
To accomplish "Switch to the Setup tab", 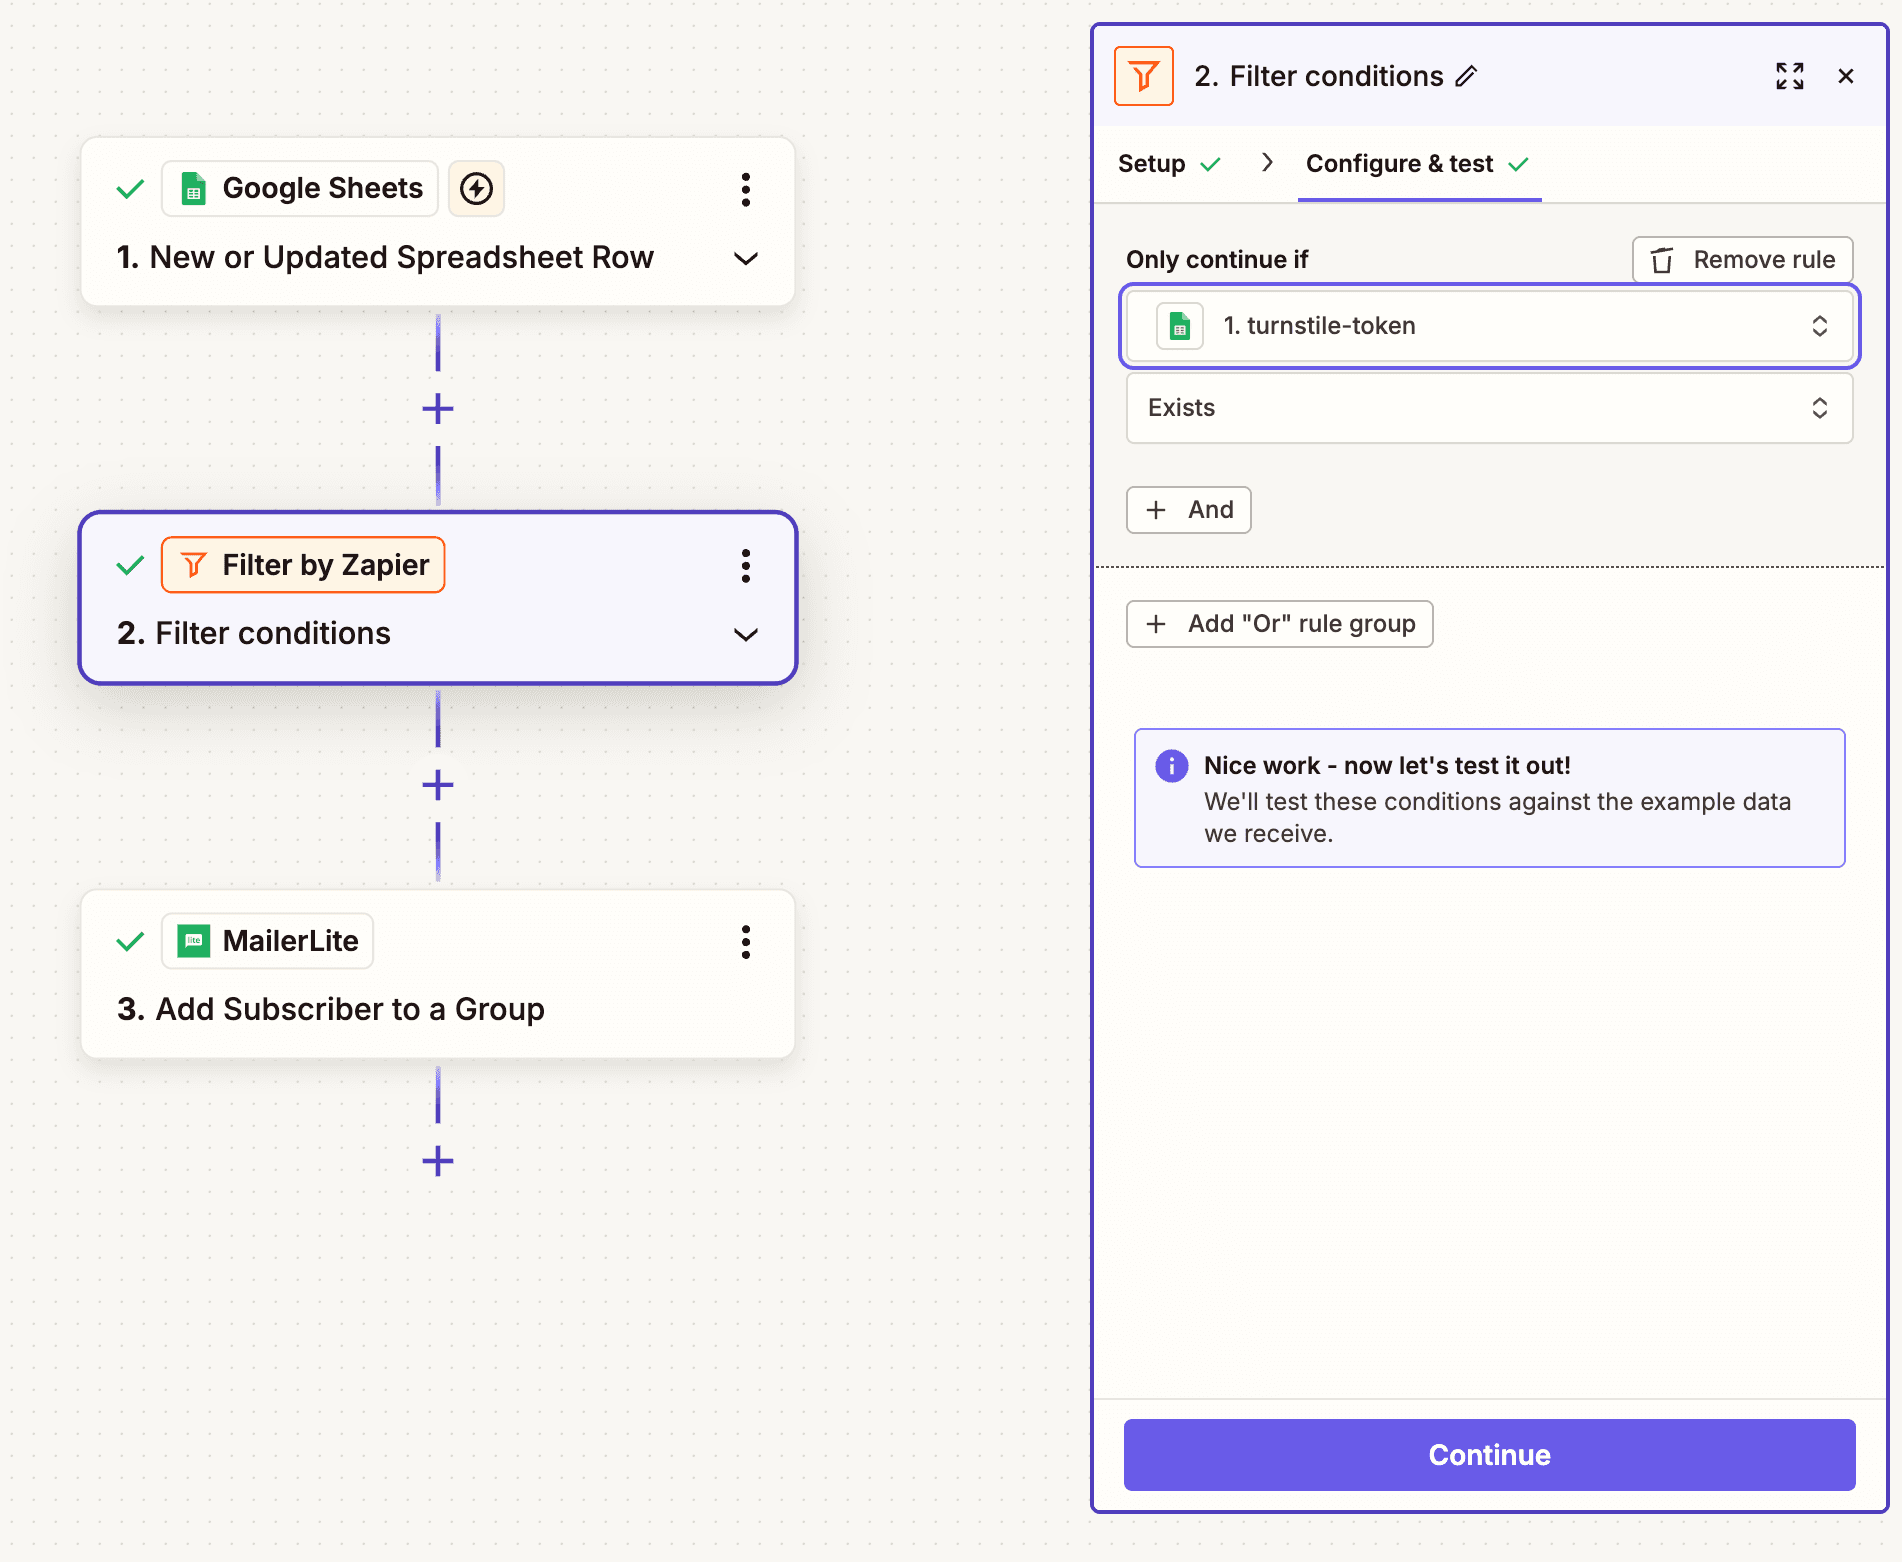I will pyautogui.click(x=1169, y=164).
